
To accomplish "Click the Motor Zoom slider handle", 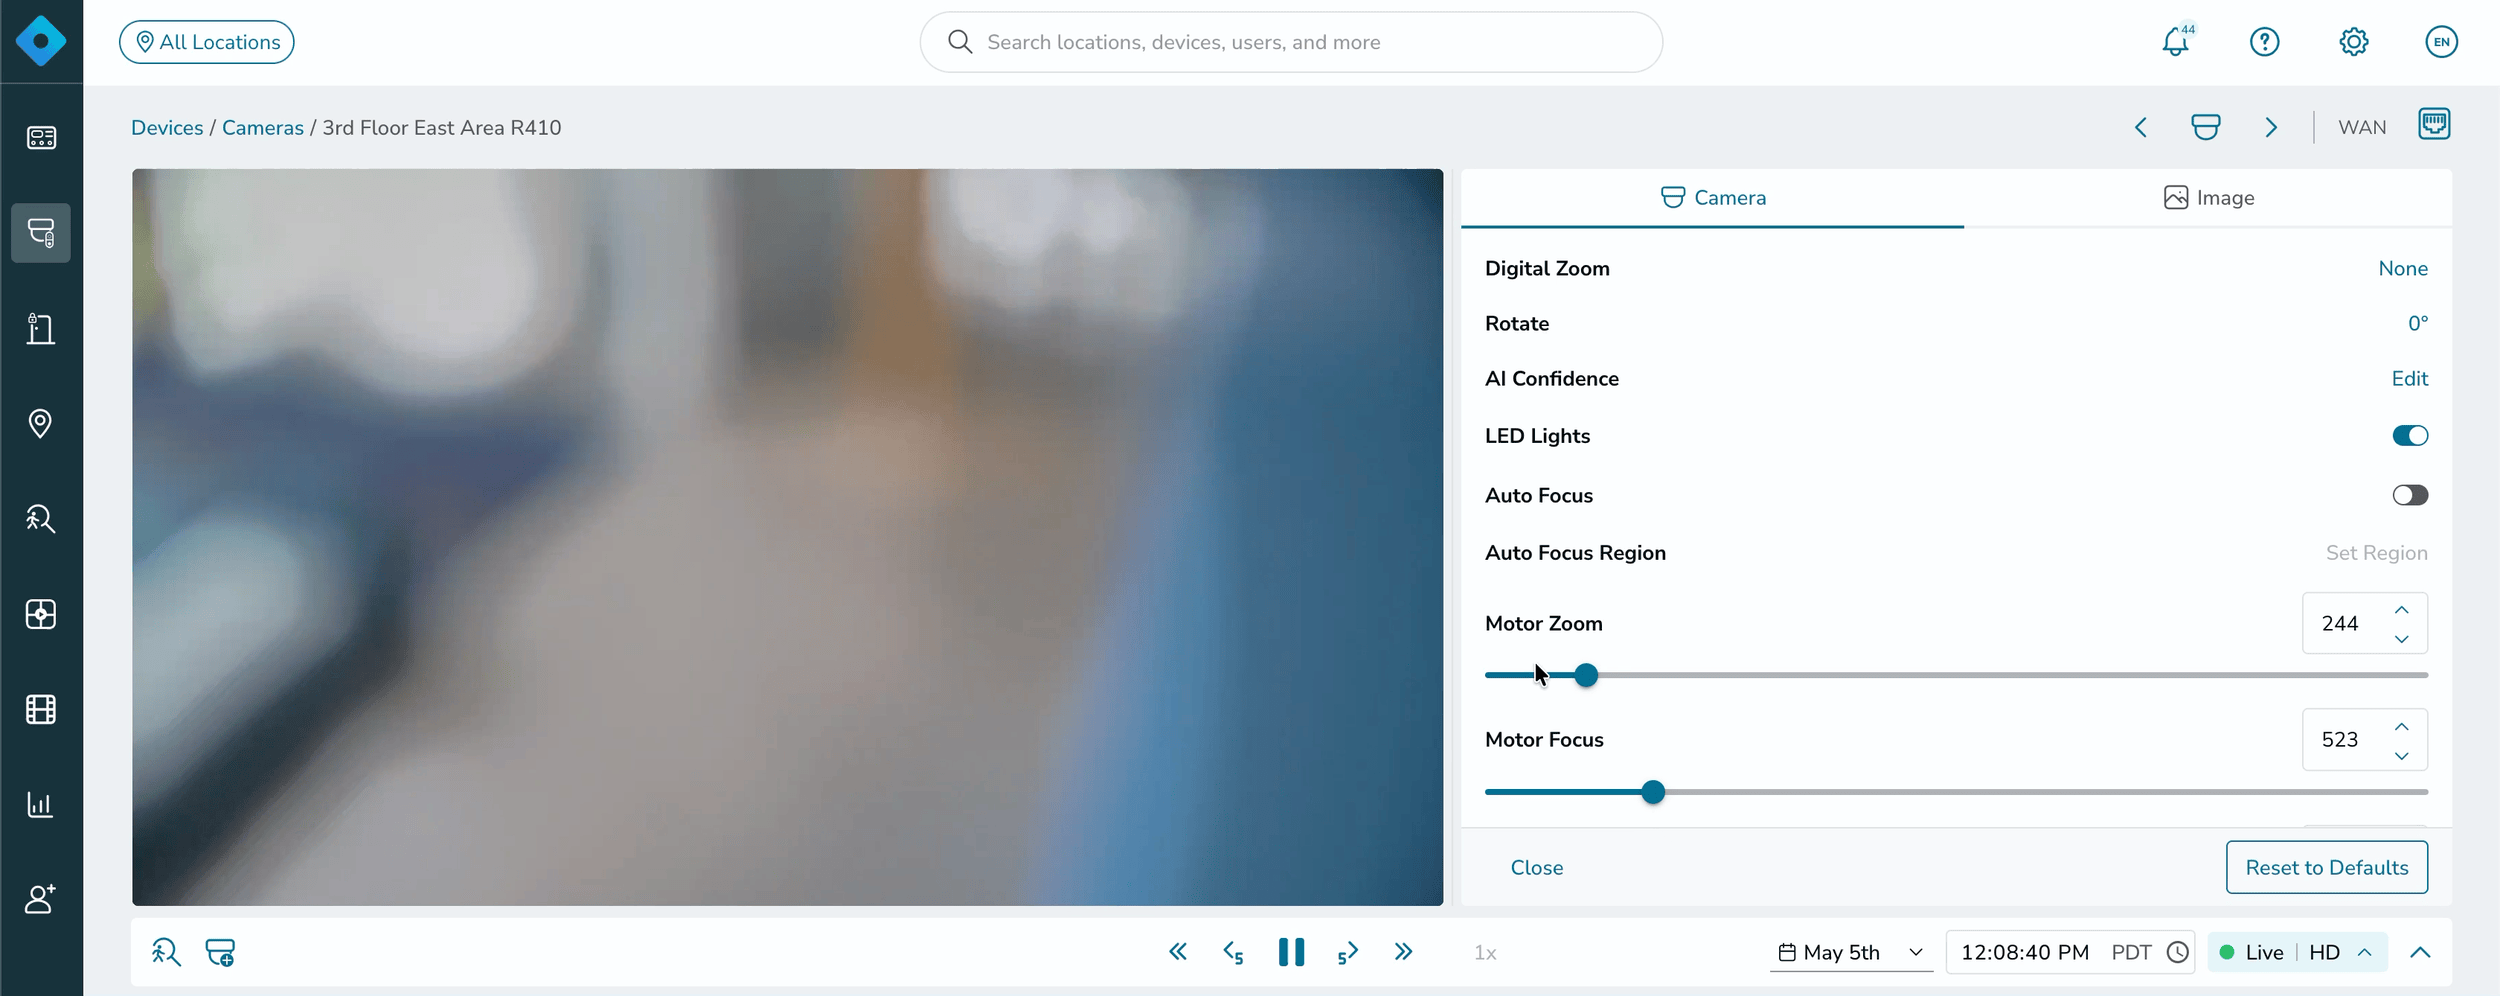I will tap(1585, 675).
